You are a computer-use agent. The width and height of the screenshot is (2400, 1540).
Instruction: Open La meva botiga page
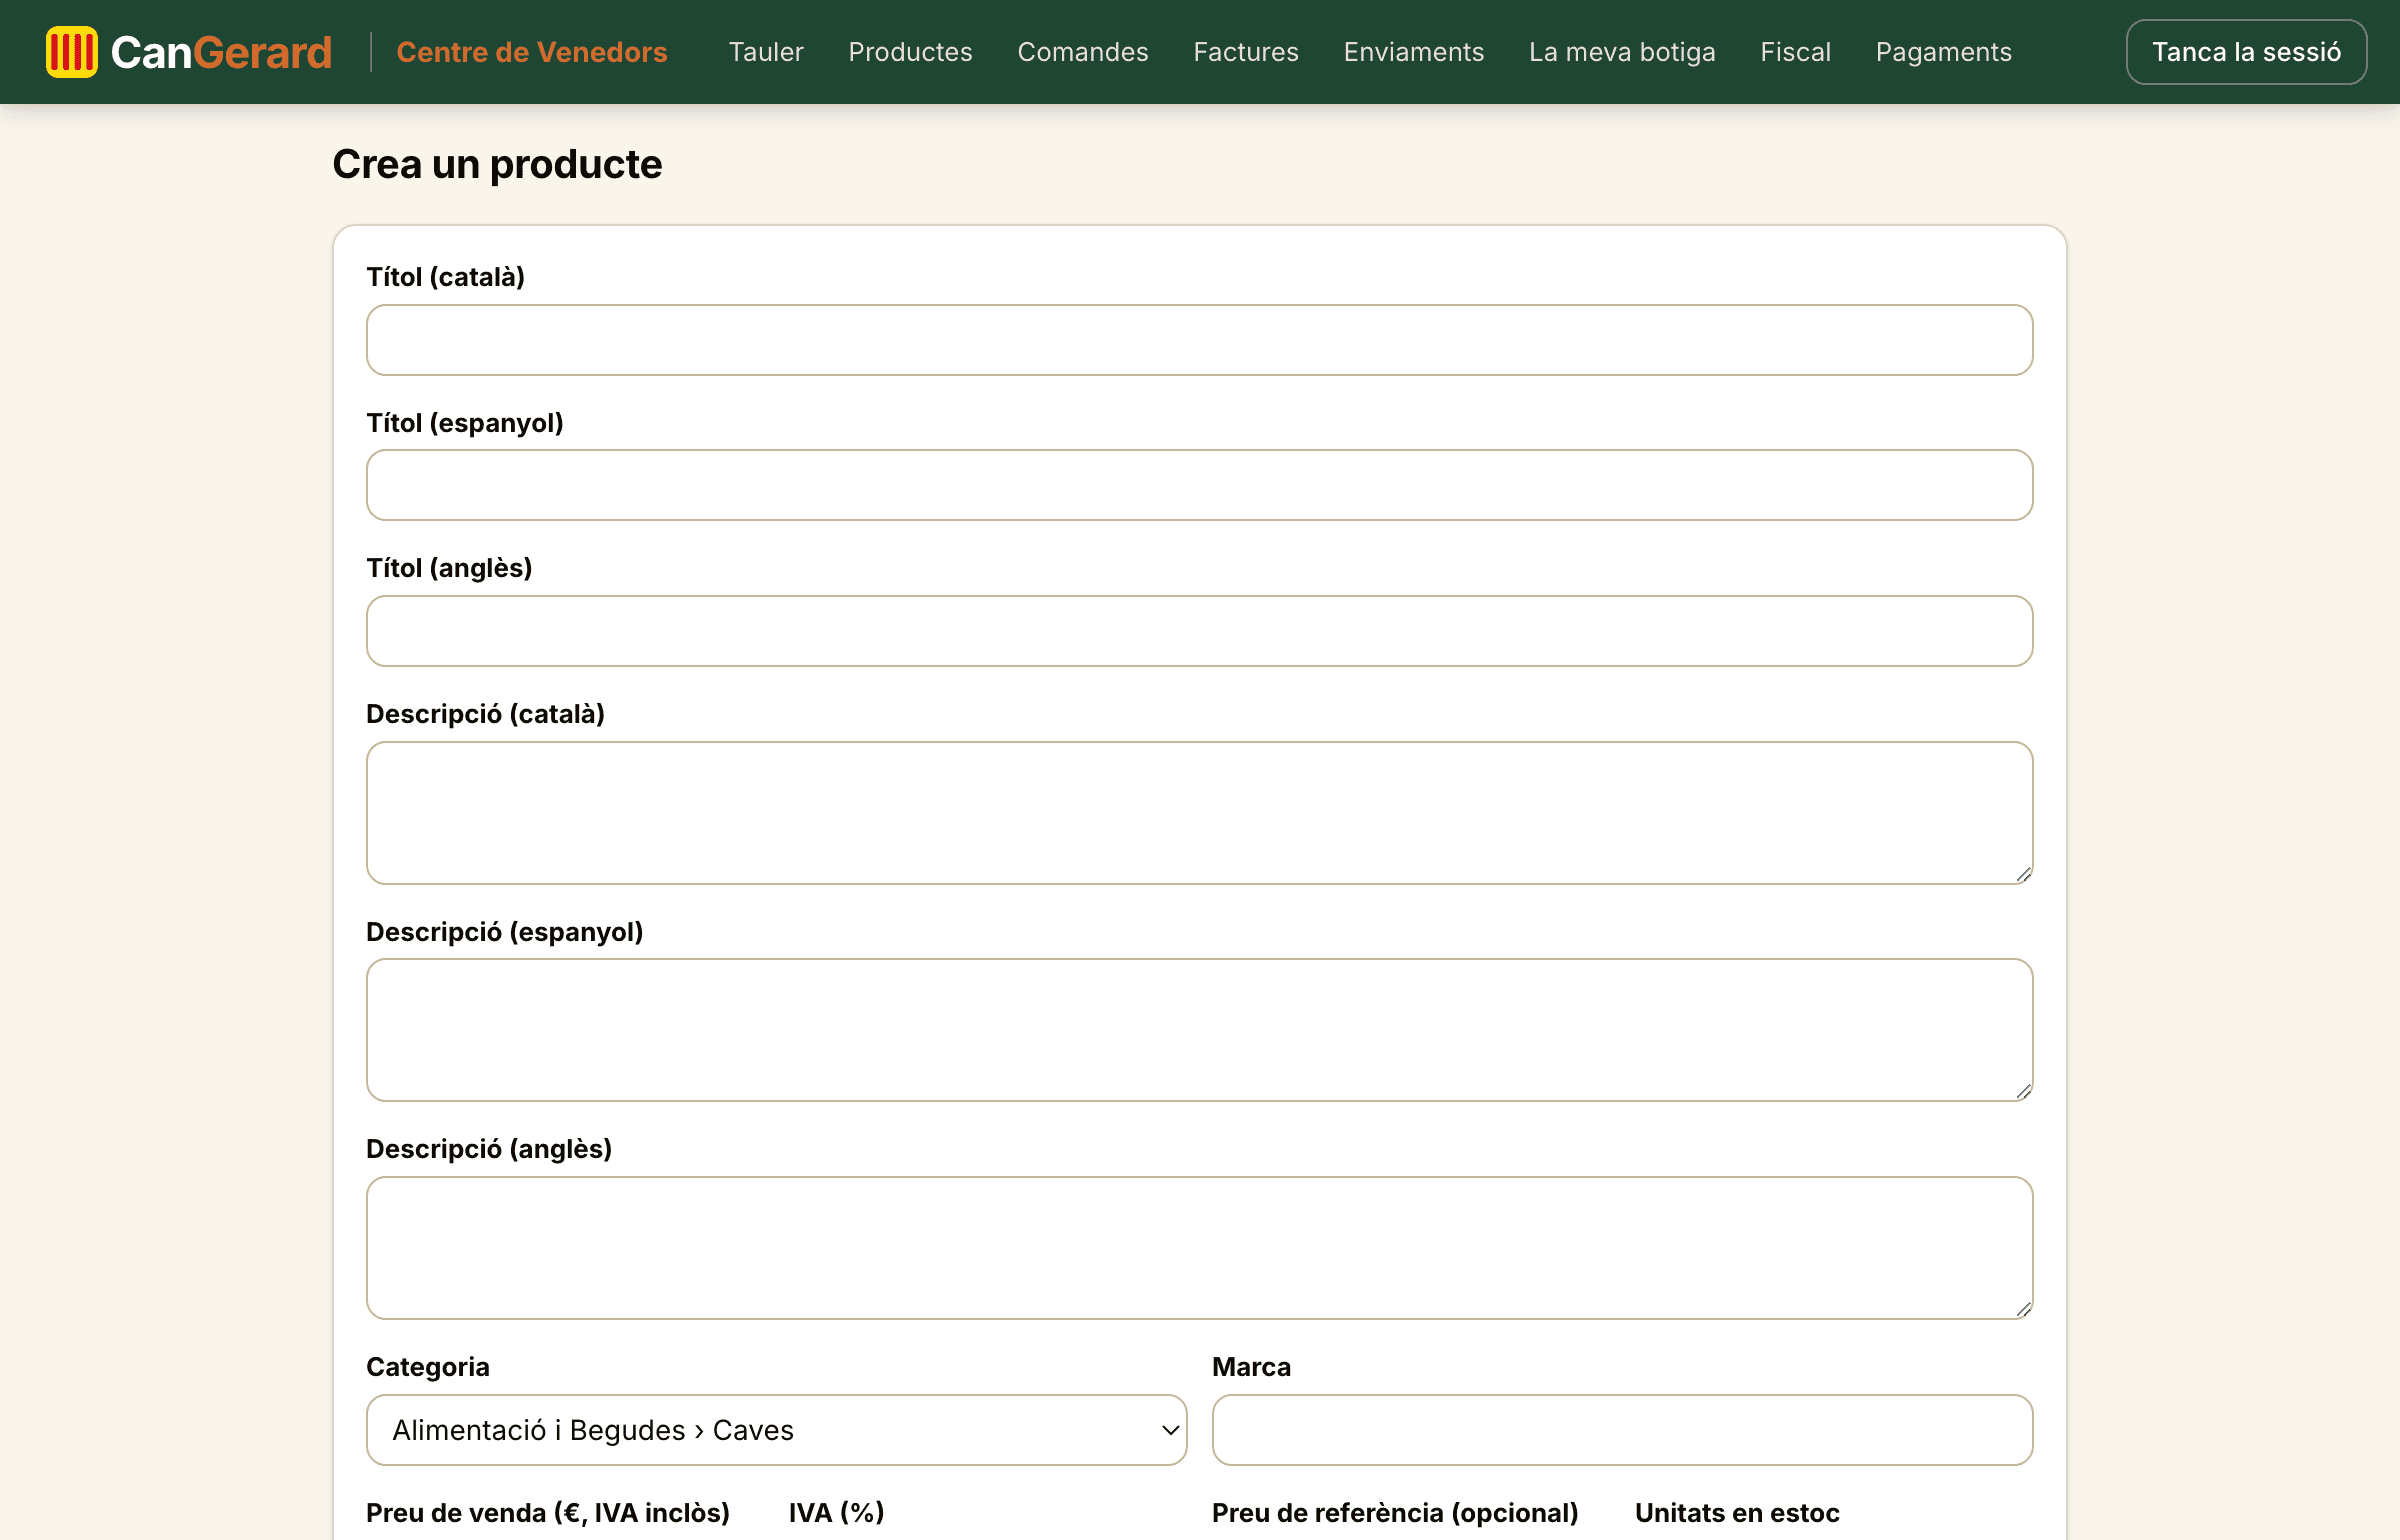pos(1622,52)
